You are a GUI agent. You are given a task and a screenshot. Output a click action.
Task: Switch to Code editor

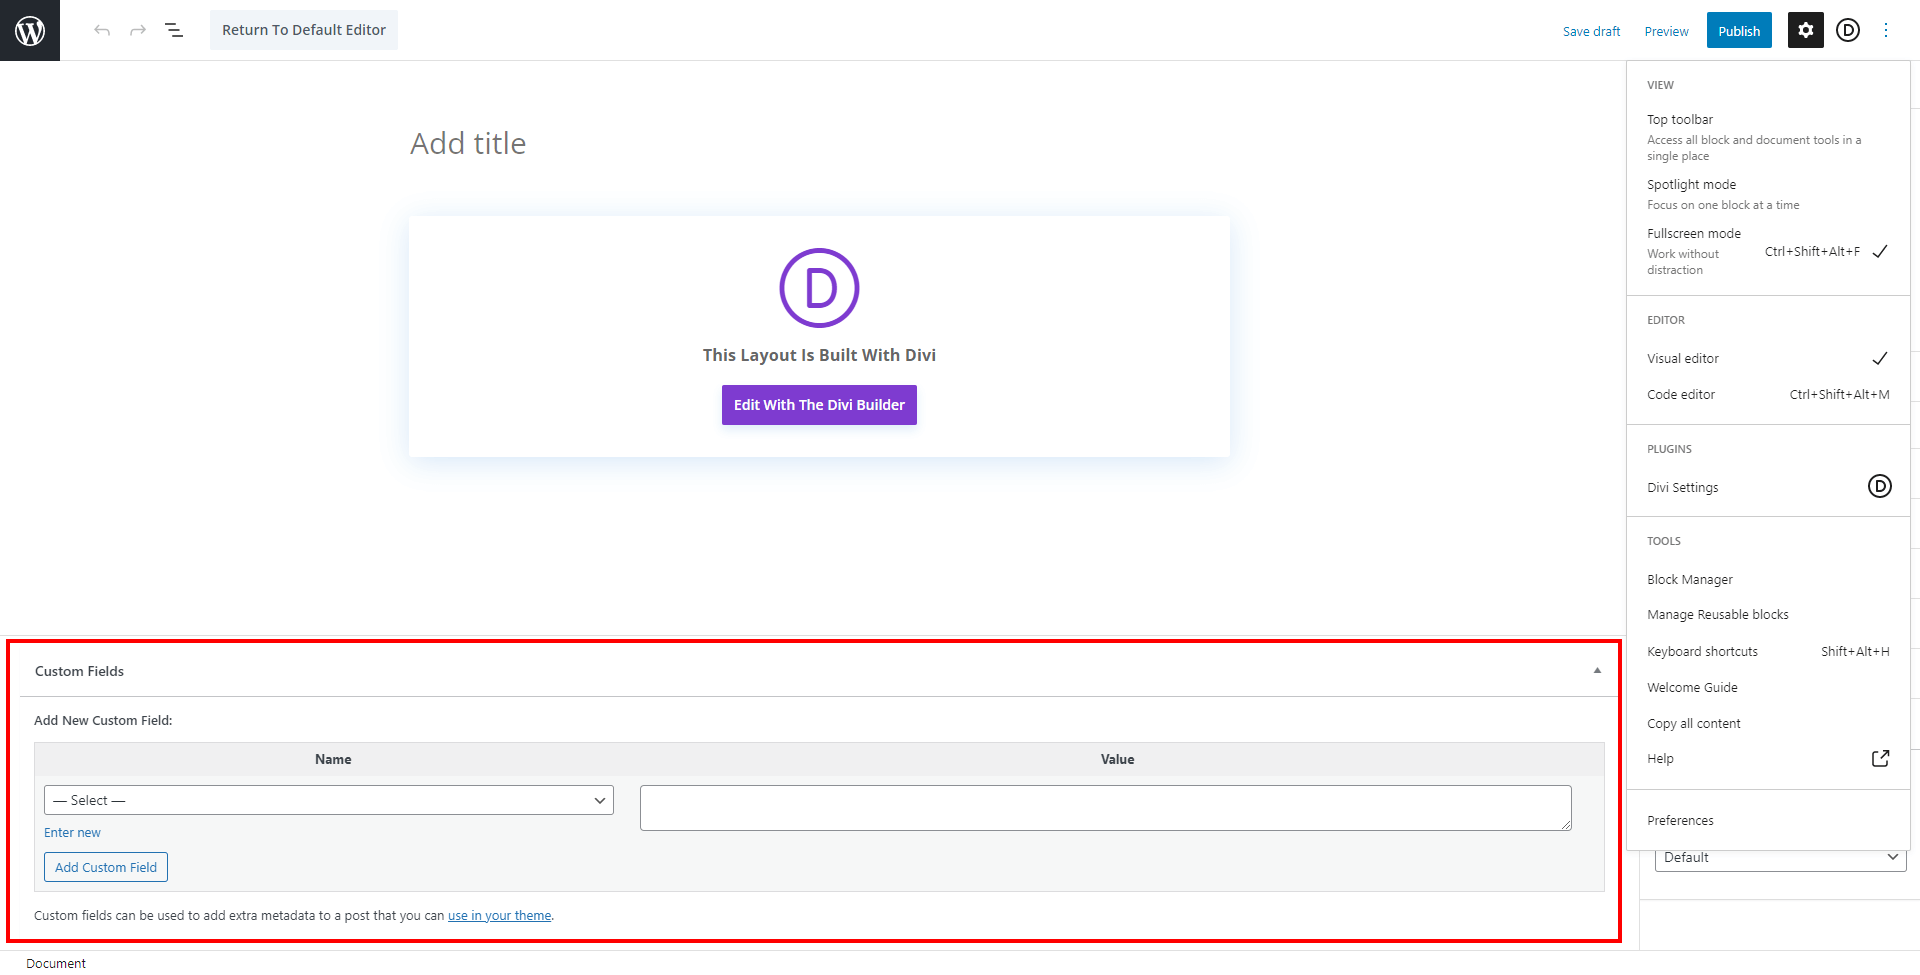pyautogui.click(x=1768, y=394)
